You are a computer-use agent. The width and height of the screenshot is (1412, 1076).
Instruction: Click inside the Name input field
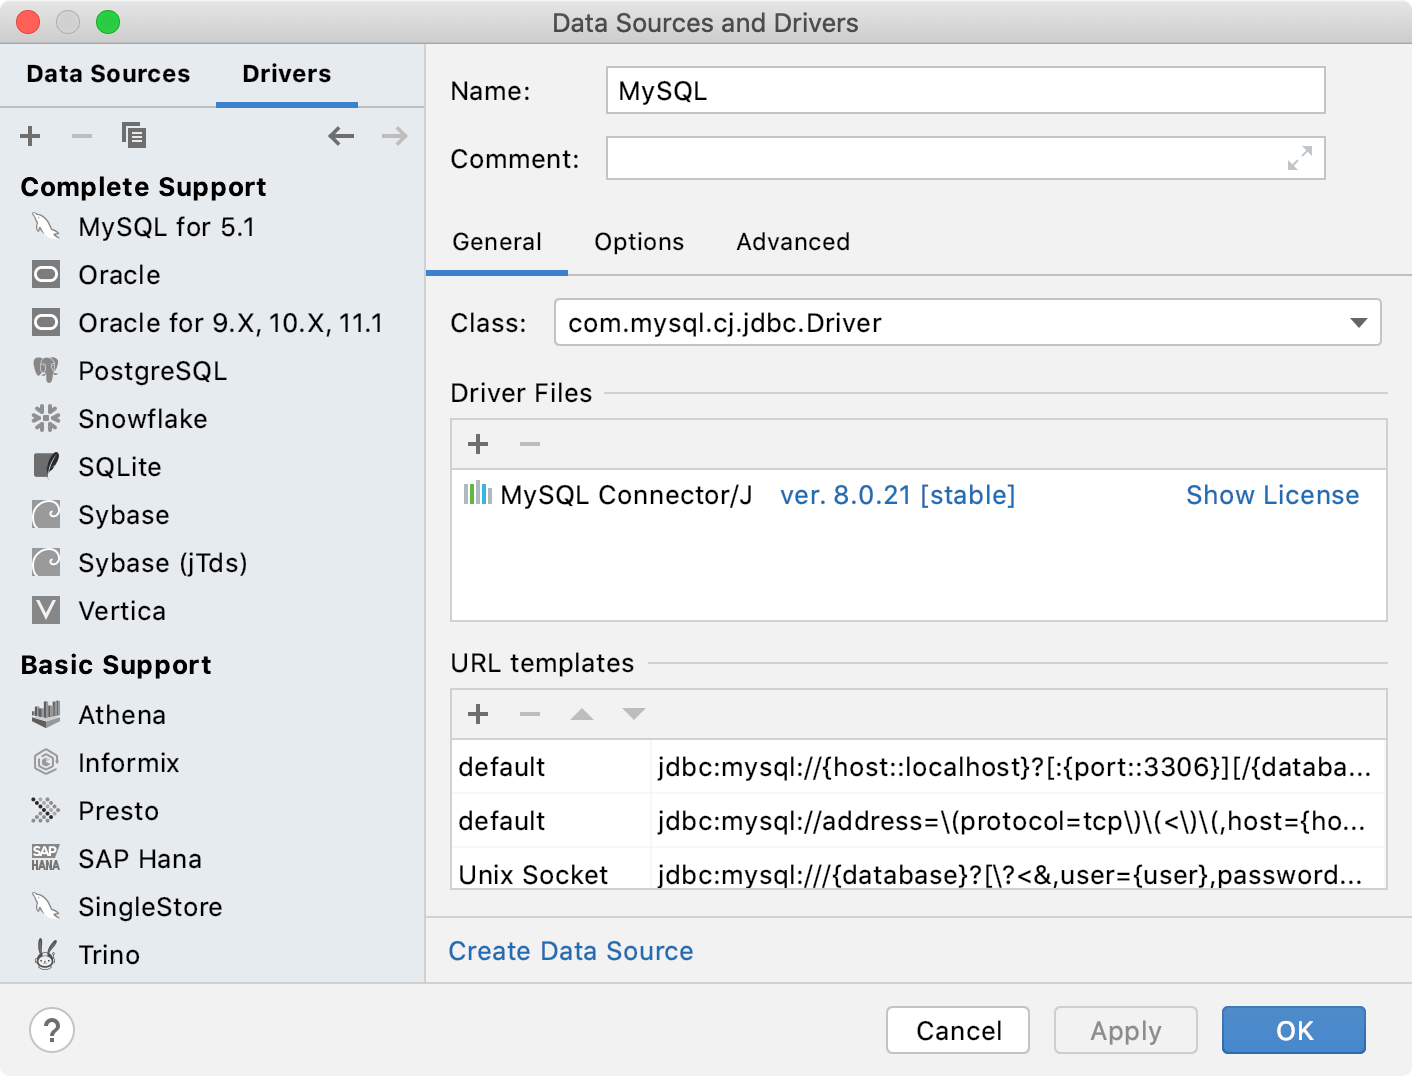900,90
